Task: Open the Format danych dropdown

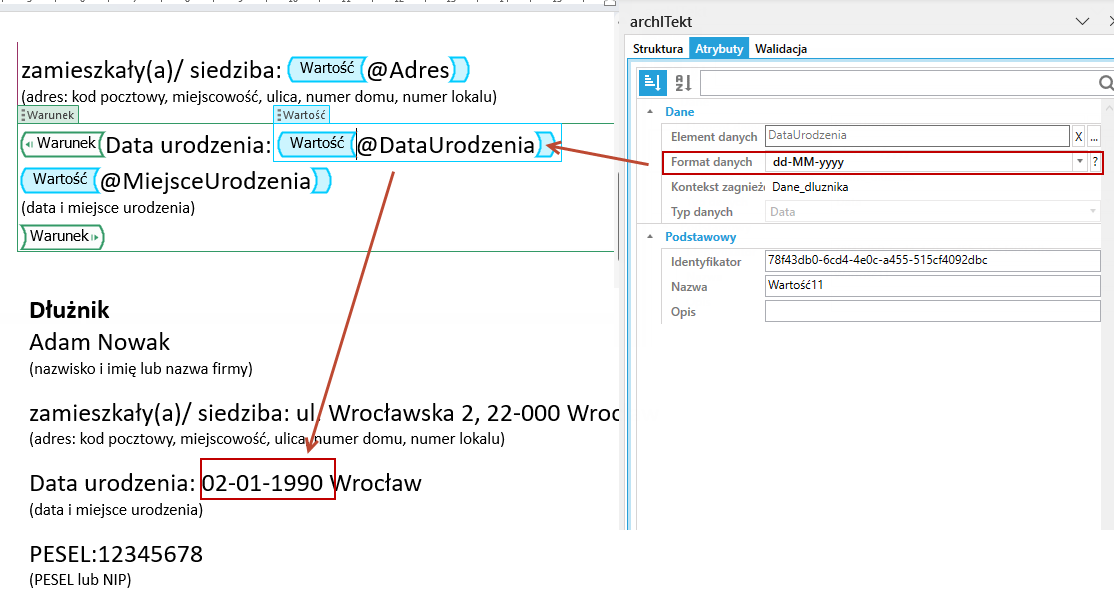Action: tap(1080, 162)
